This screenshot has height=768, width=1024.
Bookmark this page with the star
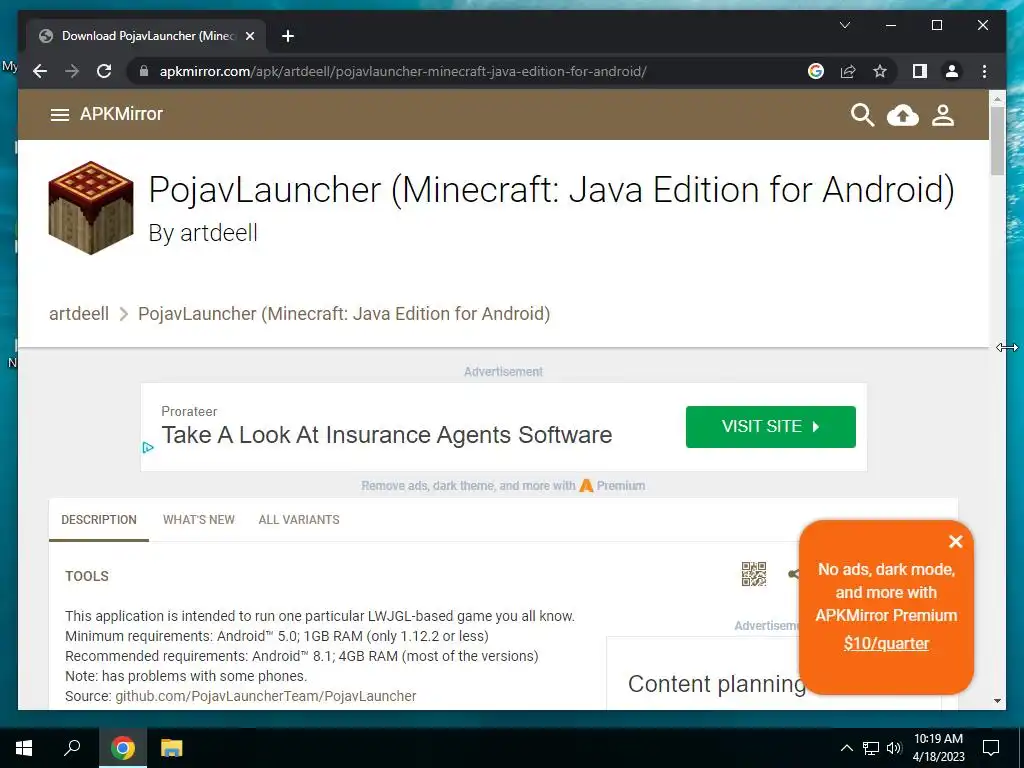[880, 71]
